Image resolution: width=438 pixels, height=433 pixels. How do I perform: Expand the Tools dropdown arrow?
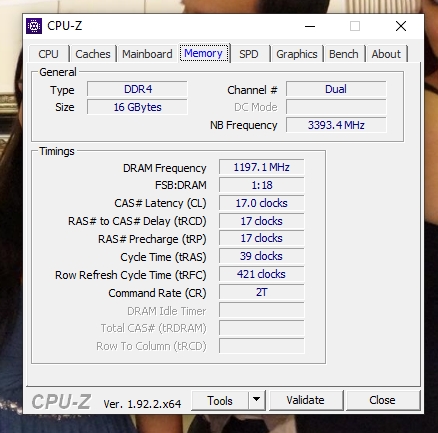click(x=257, y=400)
